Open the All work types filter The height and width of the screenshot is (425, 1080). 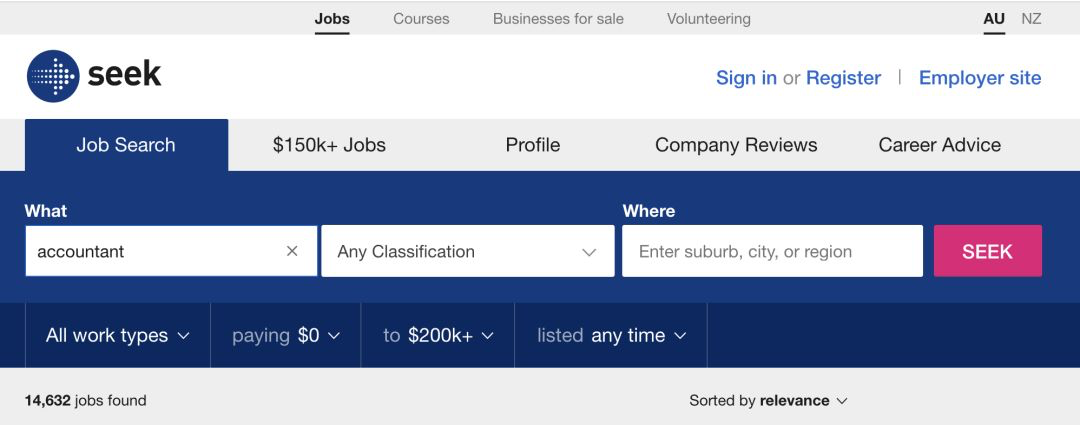pyautogui.click(x=117, y=336)
